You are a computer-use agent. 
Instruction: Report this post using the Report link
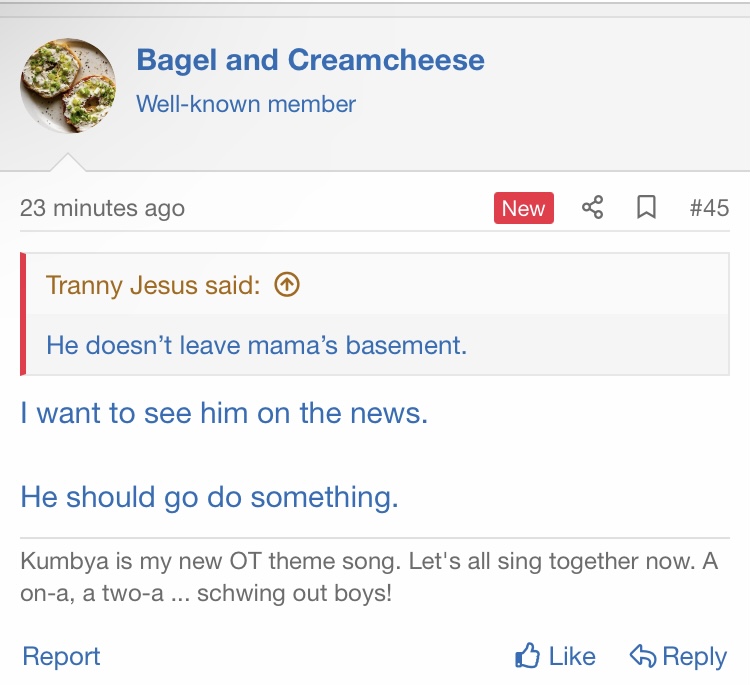click(x=61, y=657)
